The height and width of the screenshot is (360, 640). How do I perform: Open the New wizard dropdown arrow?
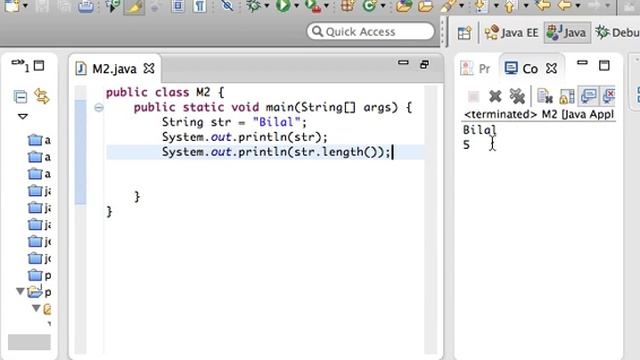(25, 6)
